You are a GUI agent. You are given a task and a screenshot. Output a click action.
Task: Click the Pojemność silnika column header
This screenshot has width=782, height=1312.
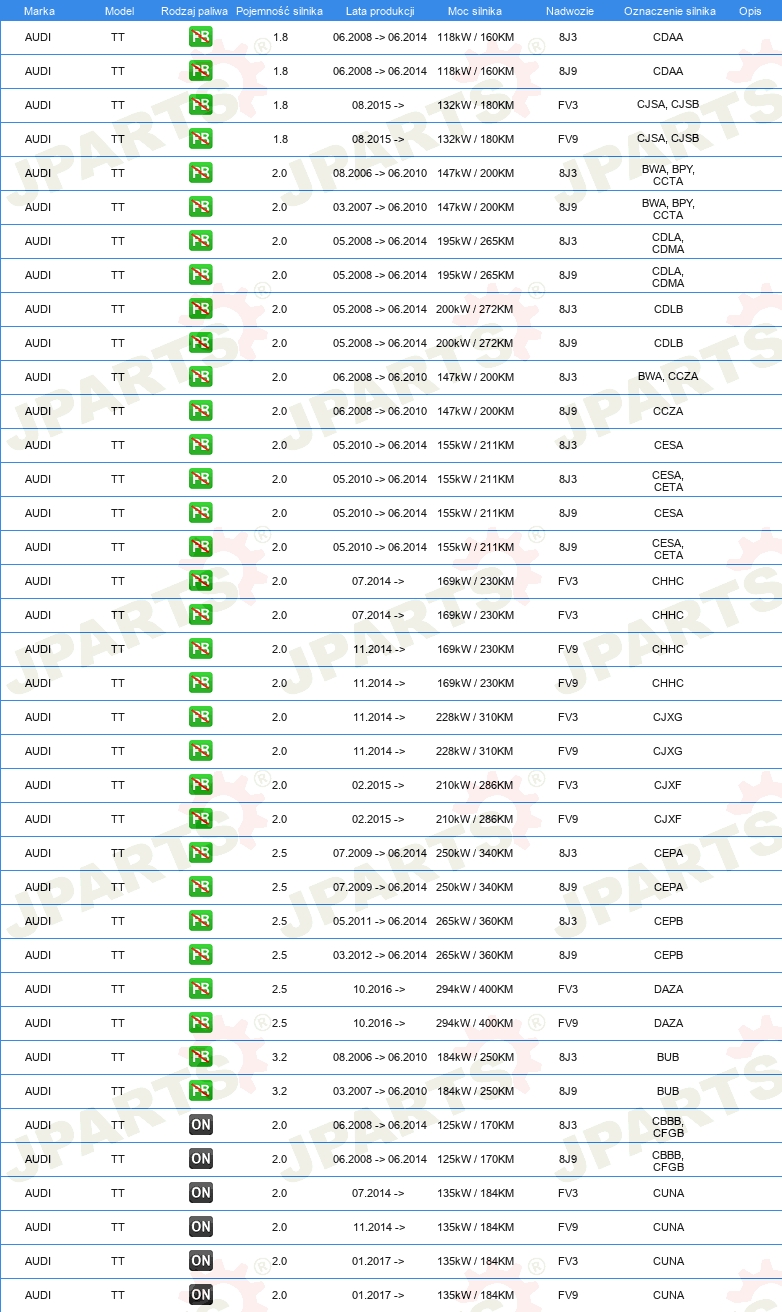click(280, 10)
